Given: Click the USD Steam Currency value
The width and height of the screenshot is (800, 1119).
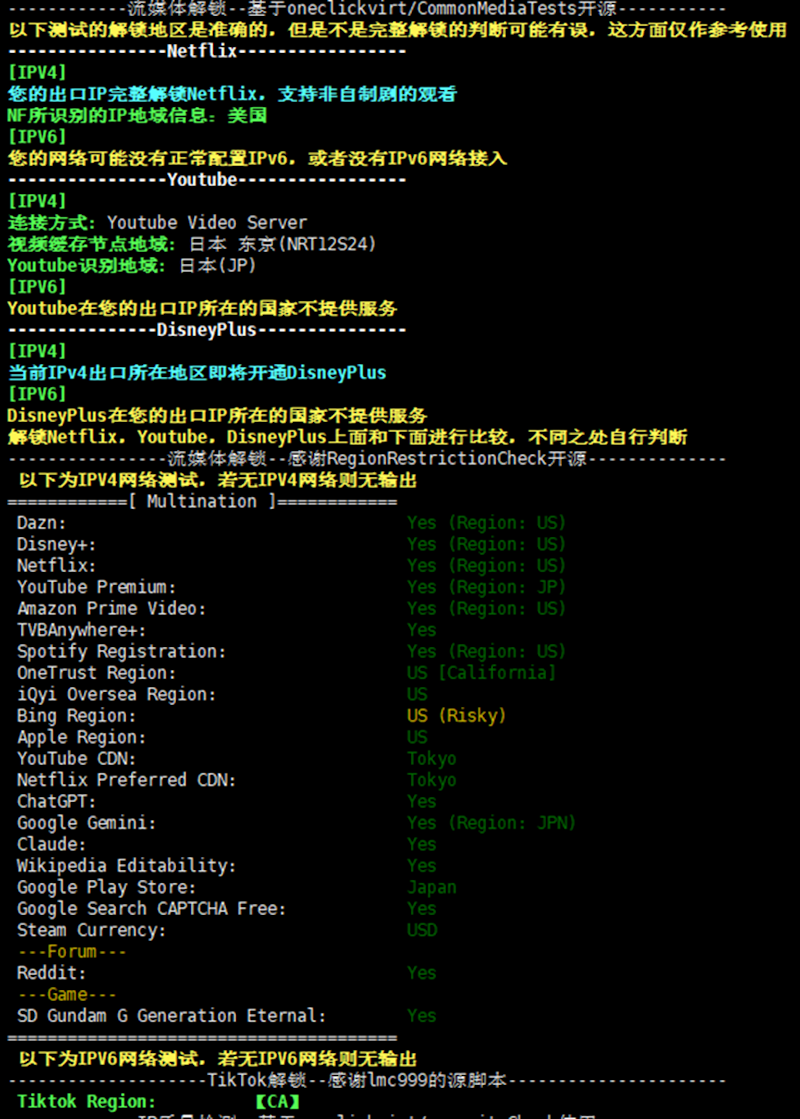Looking at the screenshot, I should [422, 930].
